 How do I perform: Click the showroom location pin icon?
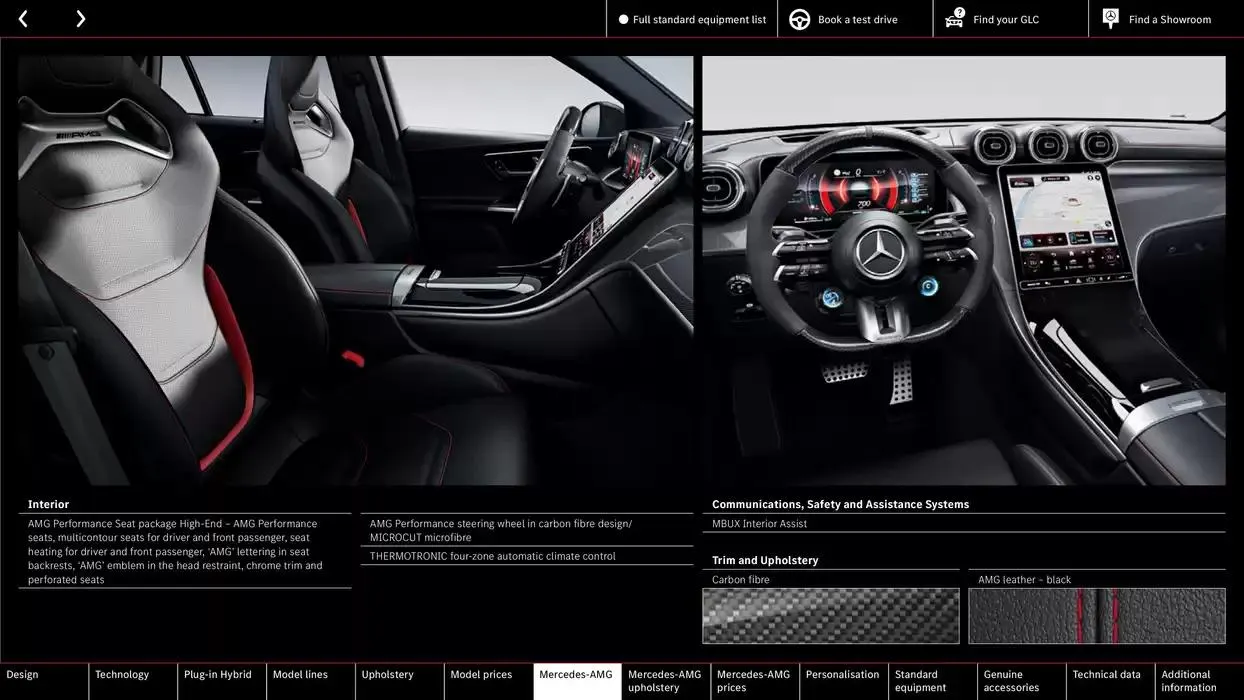pos(1110,19)
